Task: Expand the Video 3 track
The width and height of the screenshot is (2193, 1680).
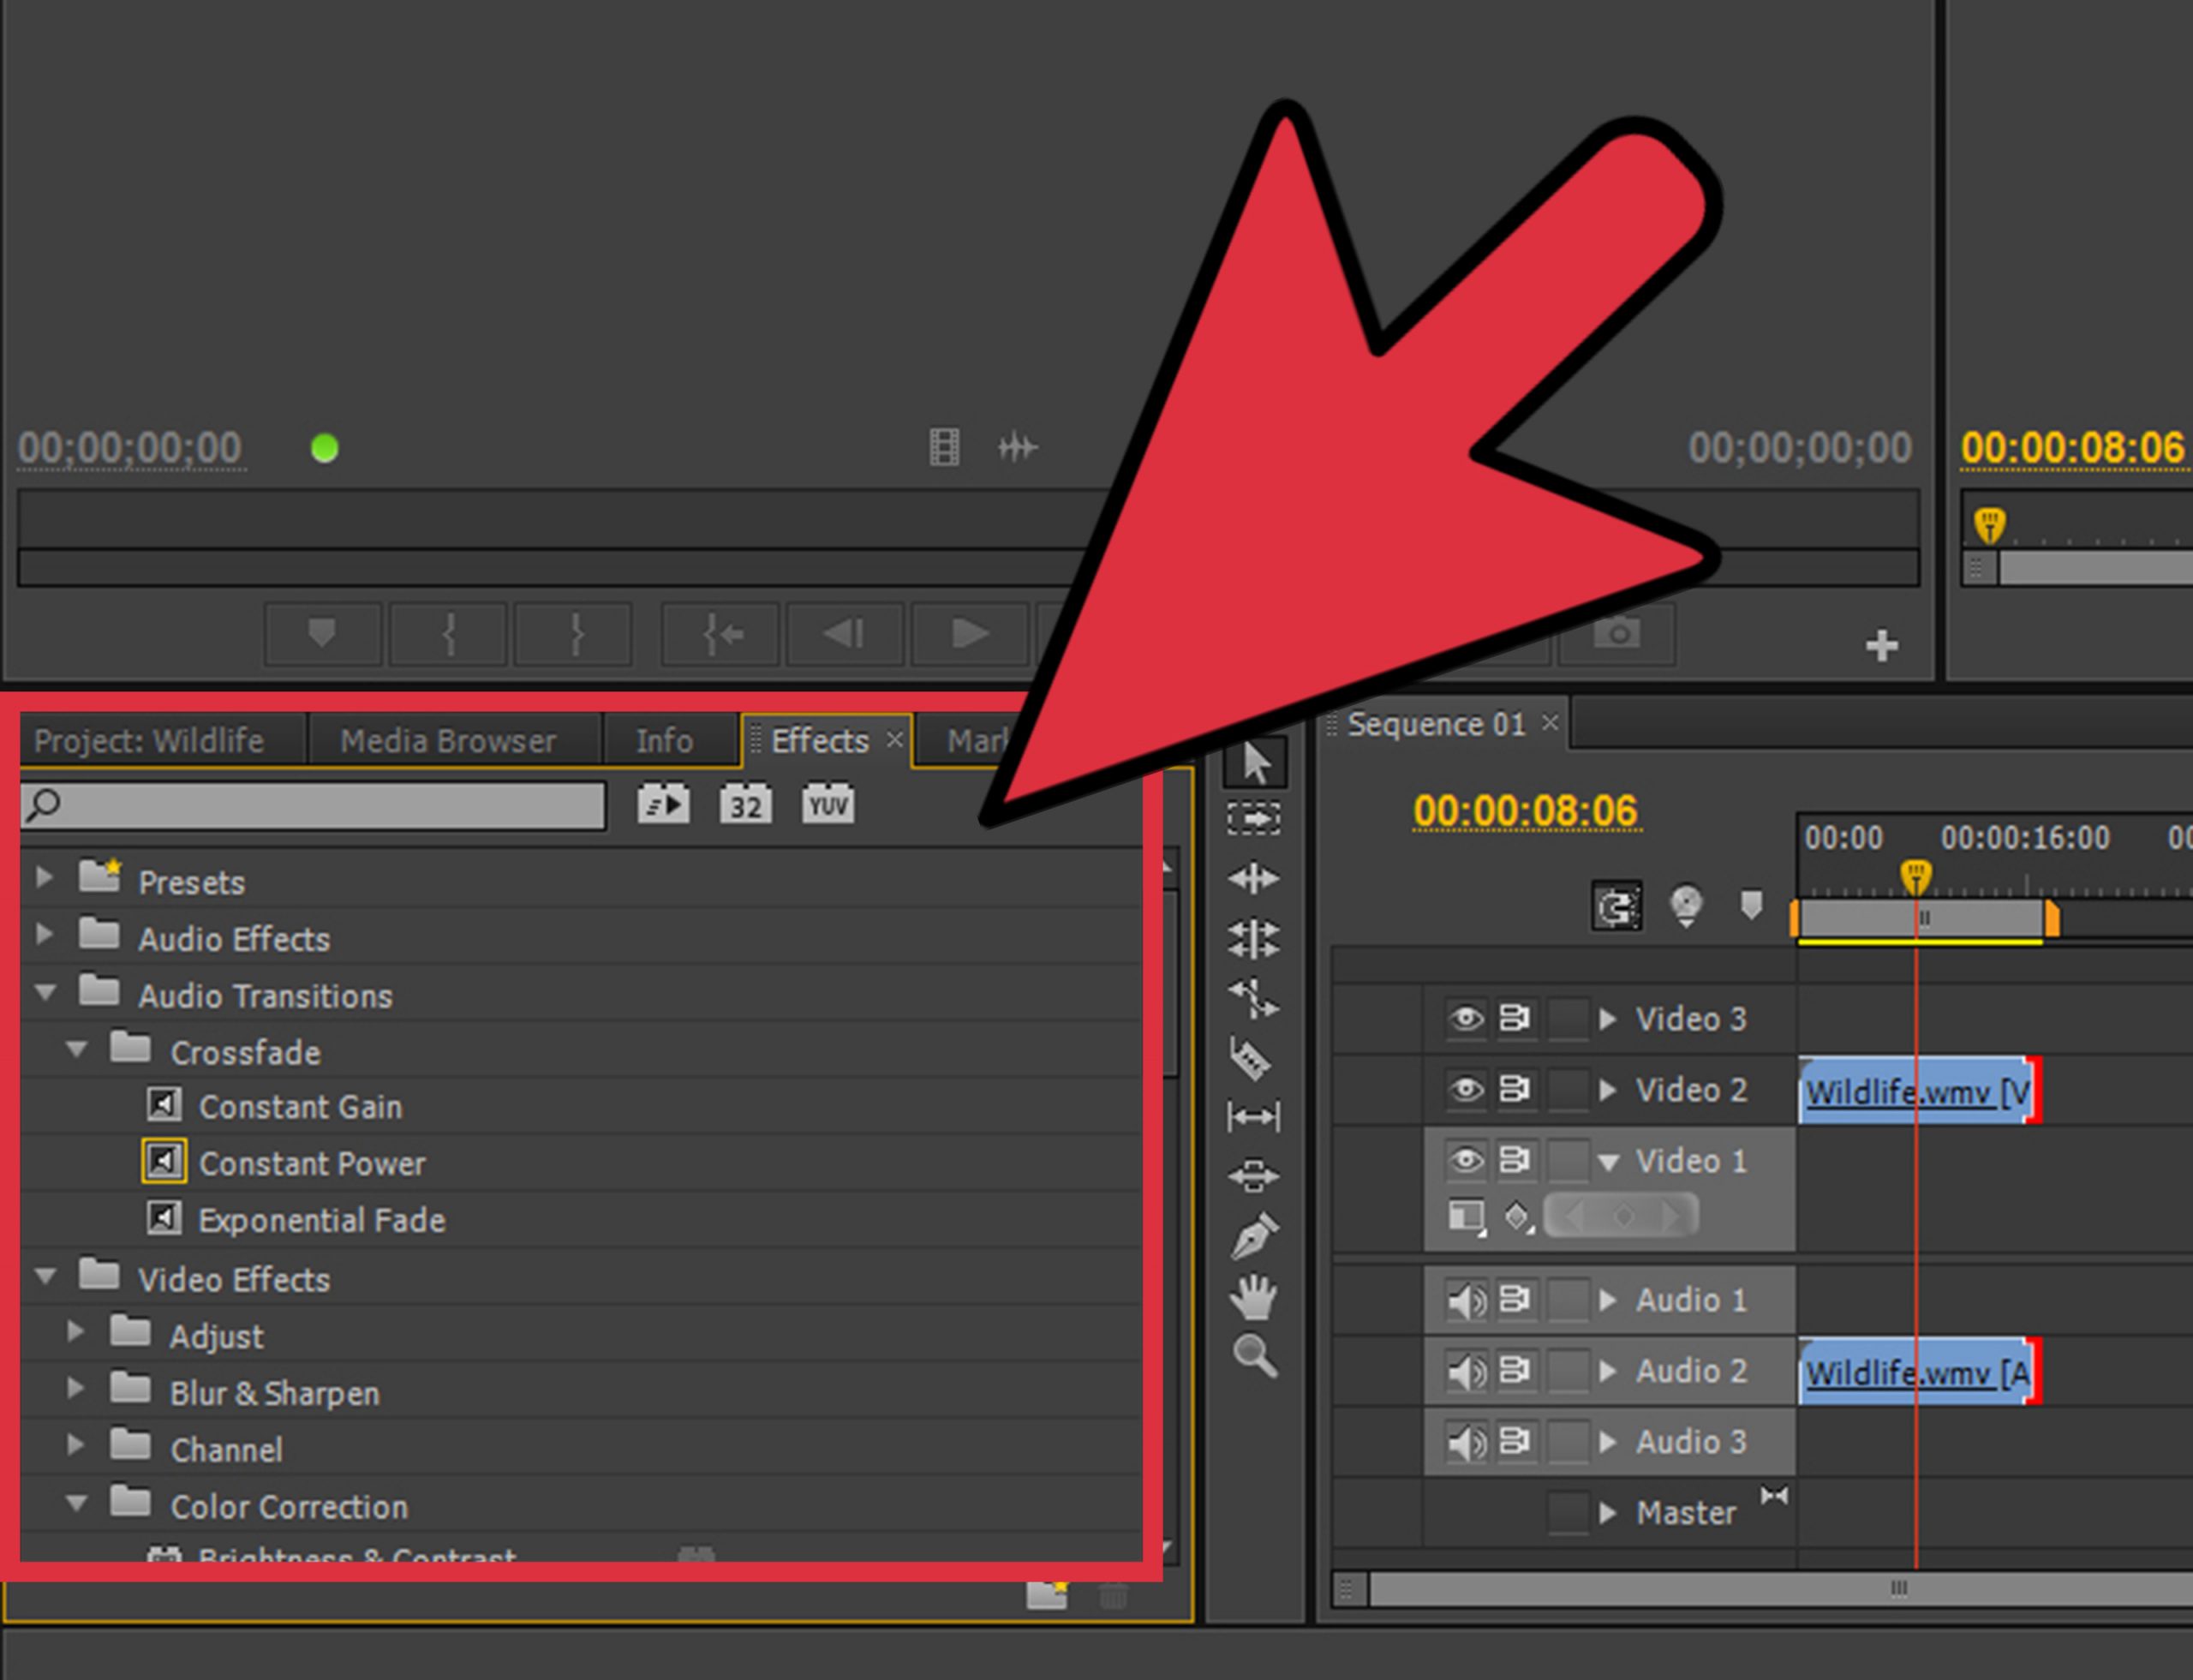Action: (1607, 1019)
